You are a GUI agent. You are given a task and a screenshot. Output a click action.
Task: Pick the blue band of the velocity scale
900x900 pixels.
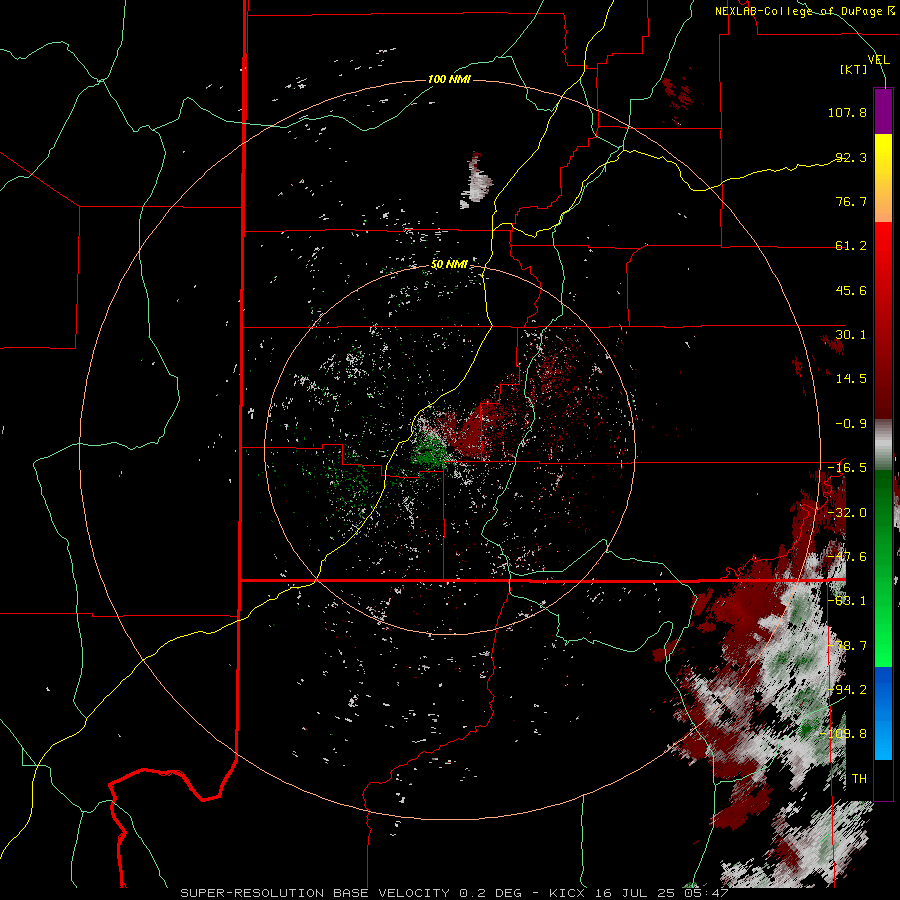pos(883,713)
